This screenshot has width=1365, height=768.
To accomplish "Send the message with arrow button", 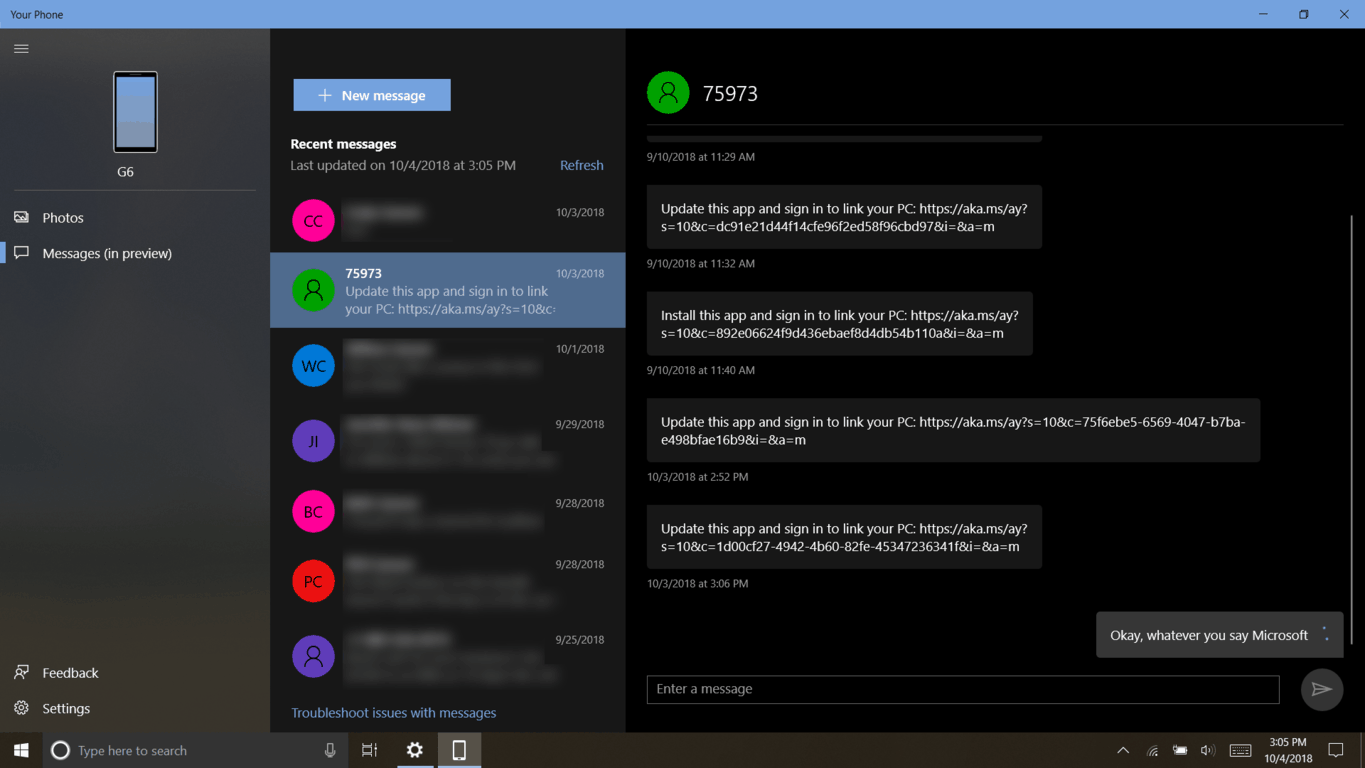I will pyautogui.click(x=1322, y=689).
